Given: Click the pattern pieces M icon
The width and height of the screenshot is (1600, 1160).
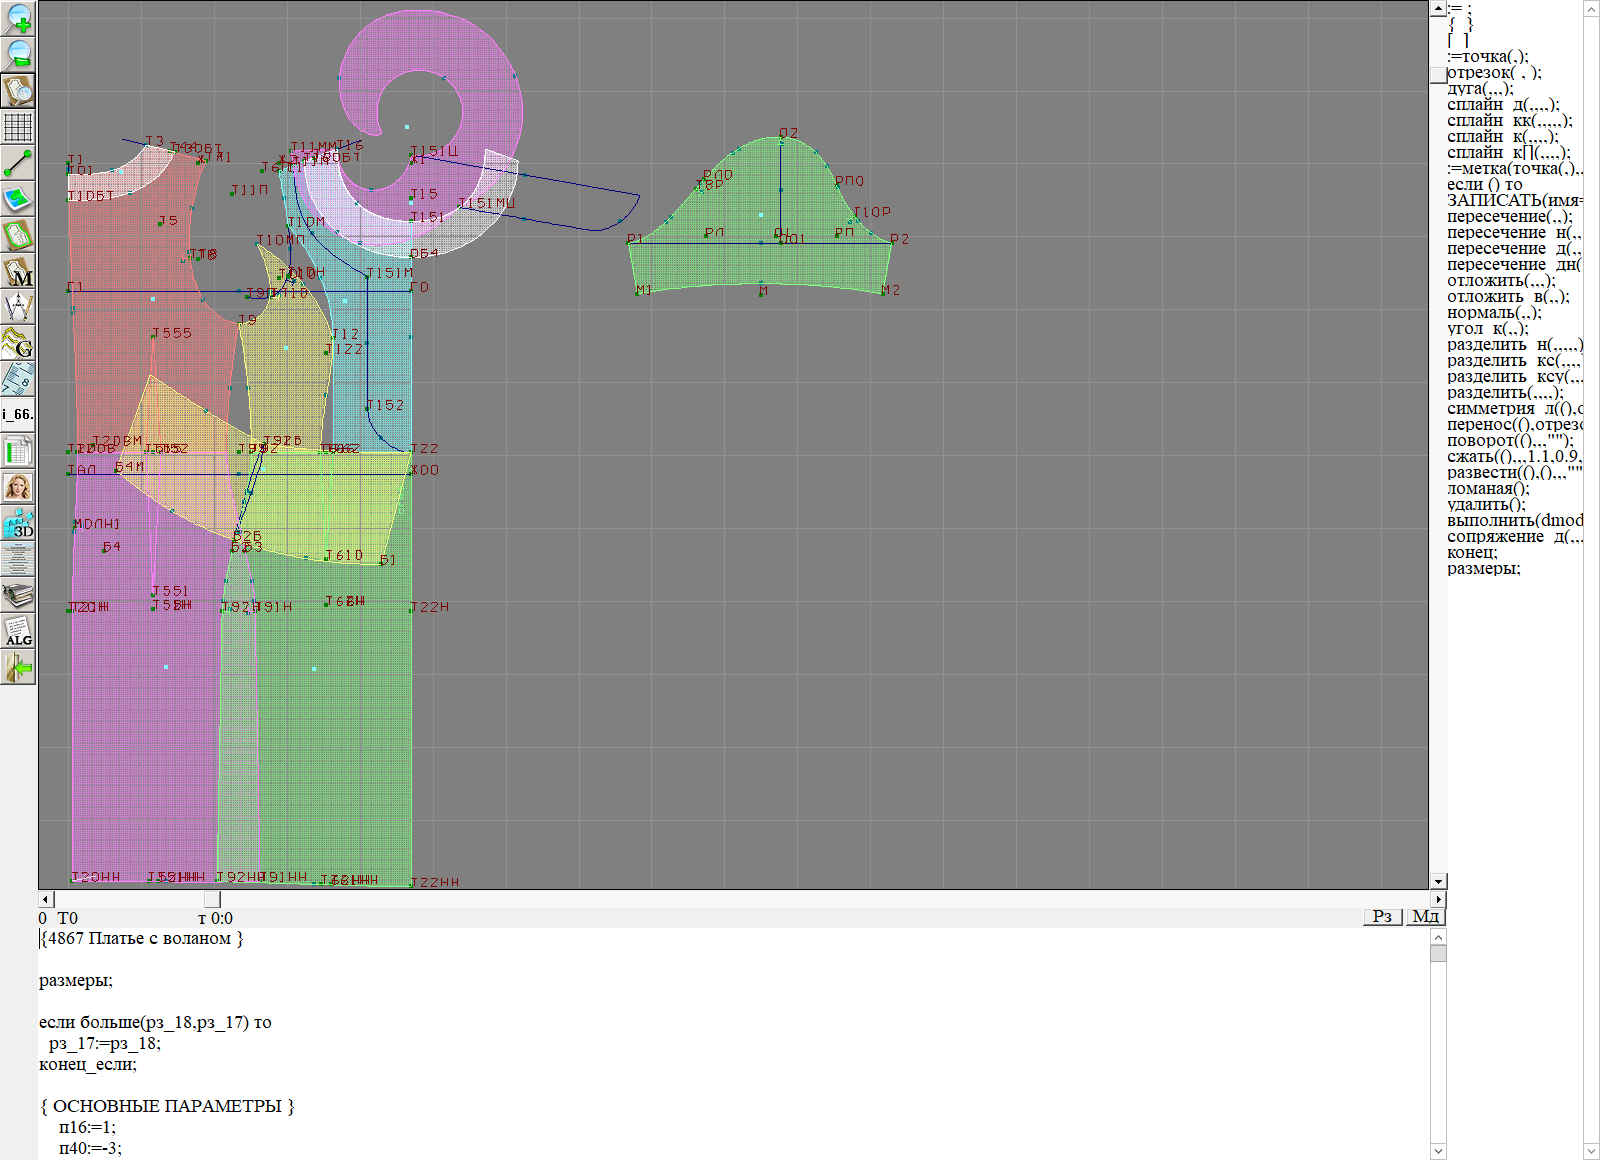Looking at the screenshot, I should [18, 271].
